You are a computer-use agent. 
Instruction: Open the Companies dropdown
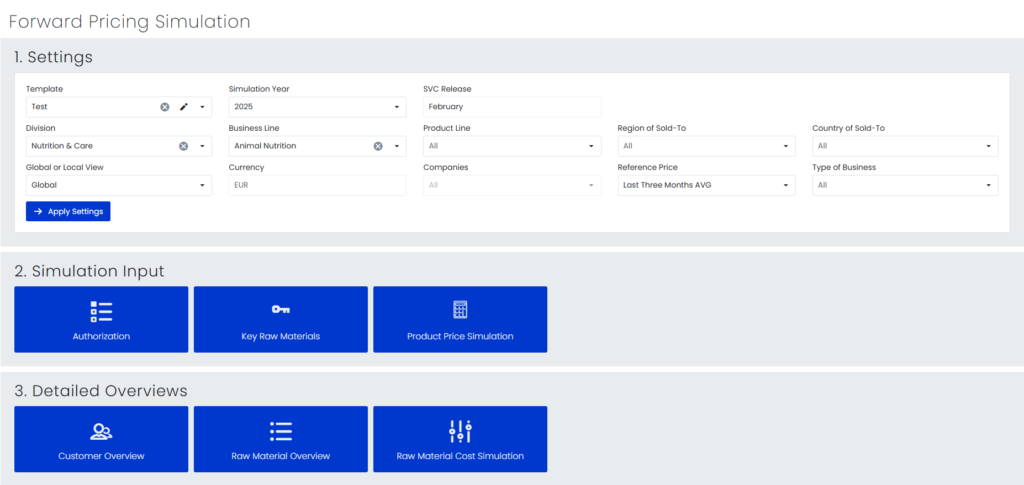click(x=512, y=185)
